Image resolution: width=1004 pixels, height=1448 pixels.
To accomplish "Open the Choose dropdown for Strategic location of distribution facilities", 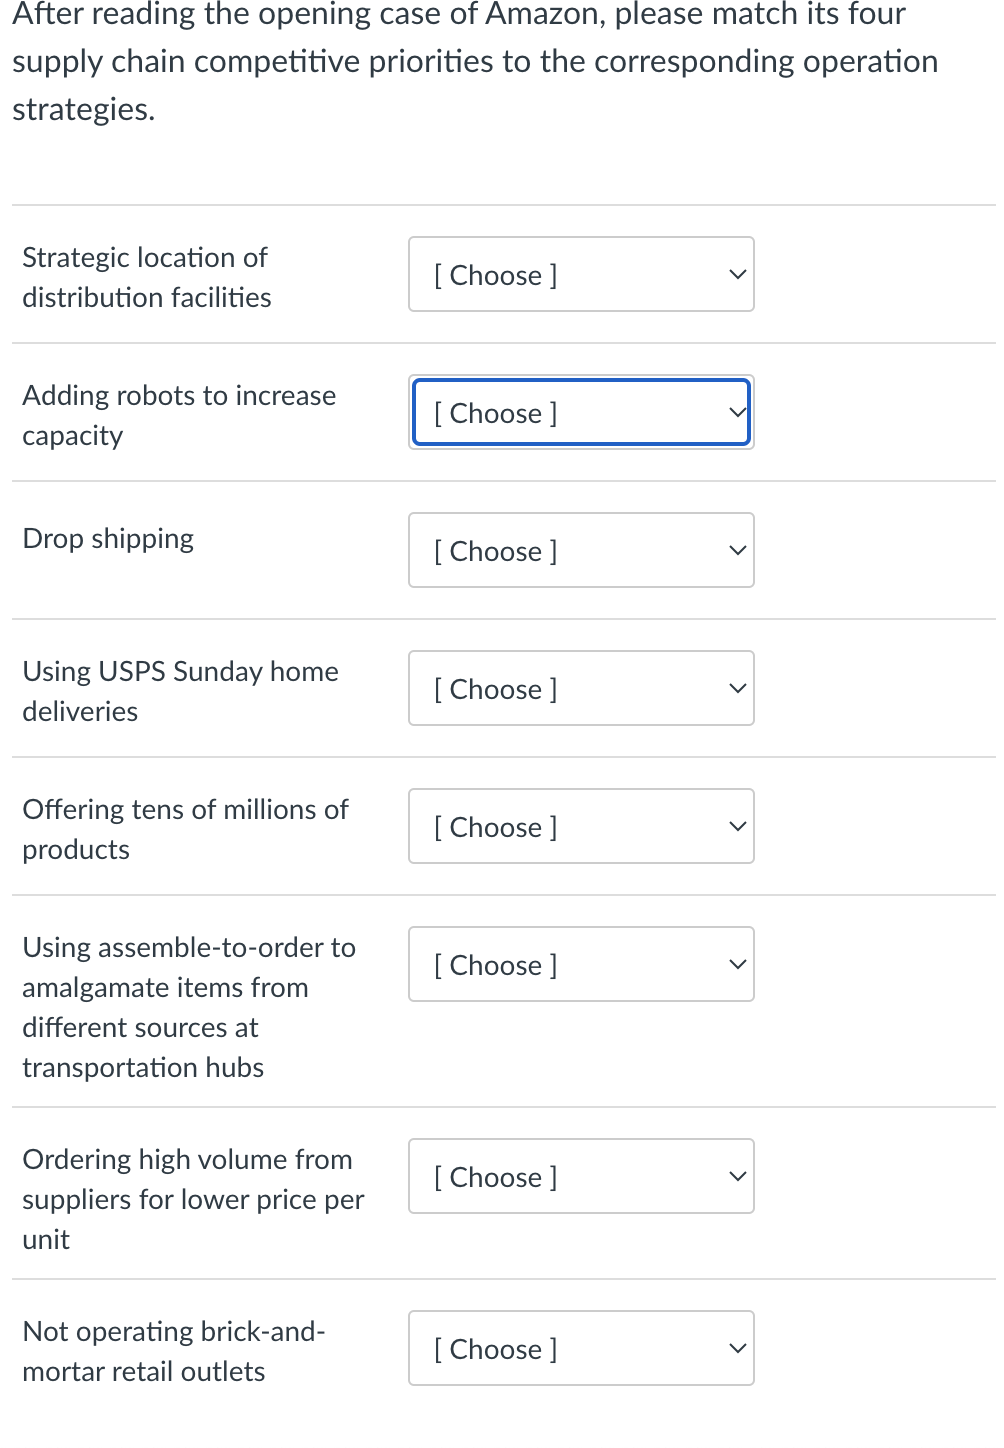I will click(x=580, y=274).
